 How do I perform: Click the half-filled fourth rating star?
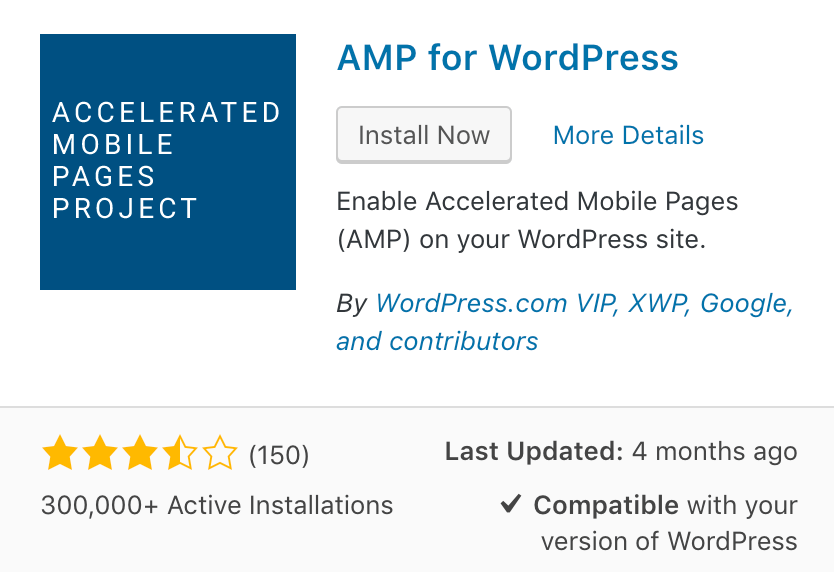180,453
